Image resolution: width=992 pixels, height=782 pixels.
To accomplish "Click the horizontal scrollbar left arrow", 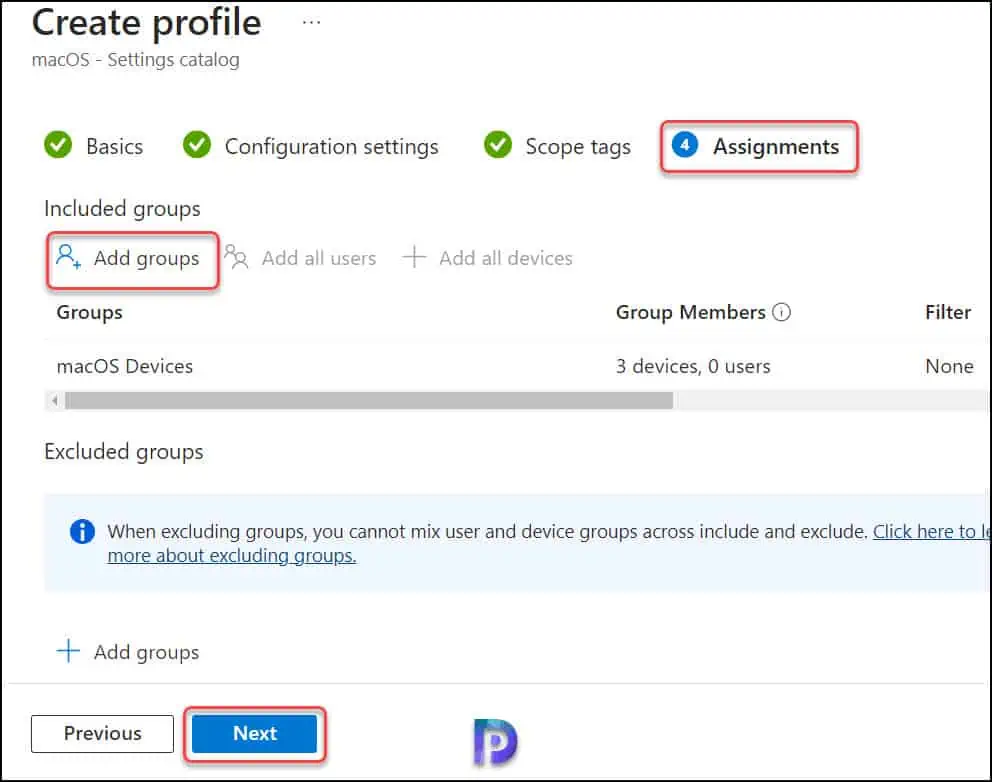I will 55,400.
